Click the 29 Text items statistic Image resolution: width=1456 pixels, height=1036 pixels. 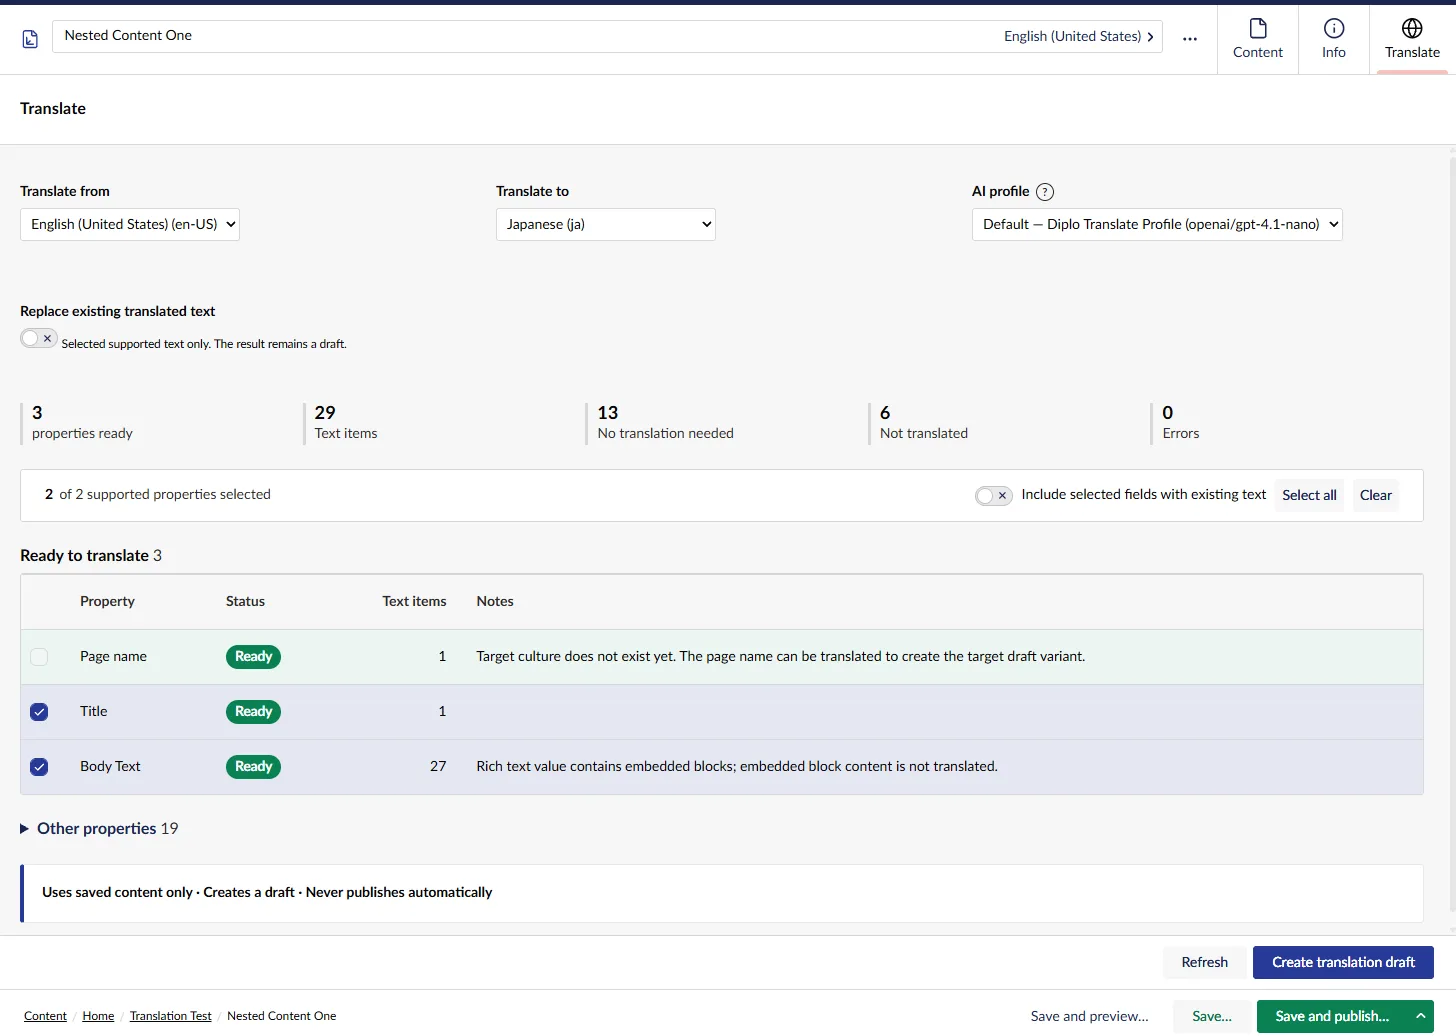coord(346,423)
